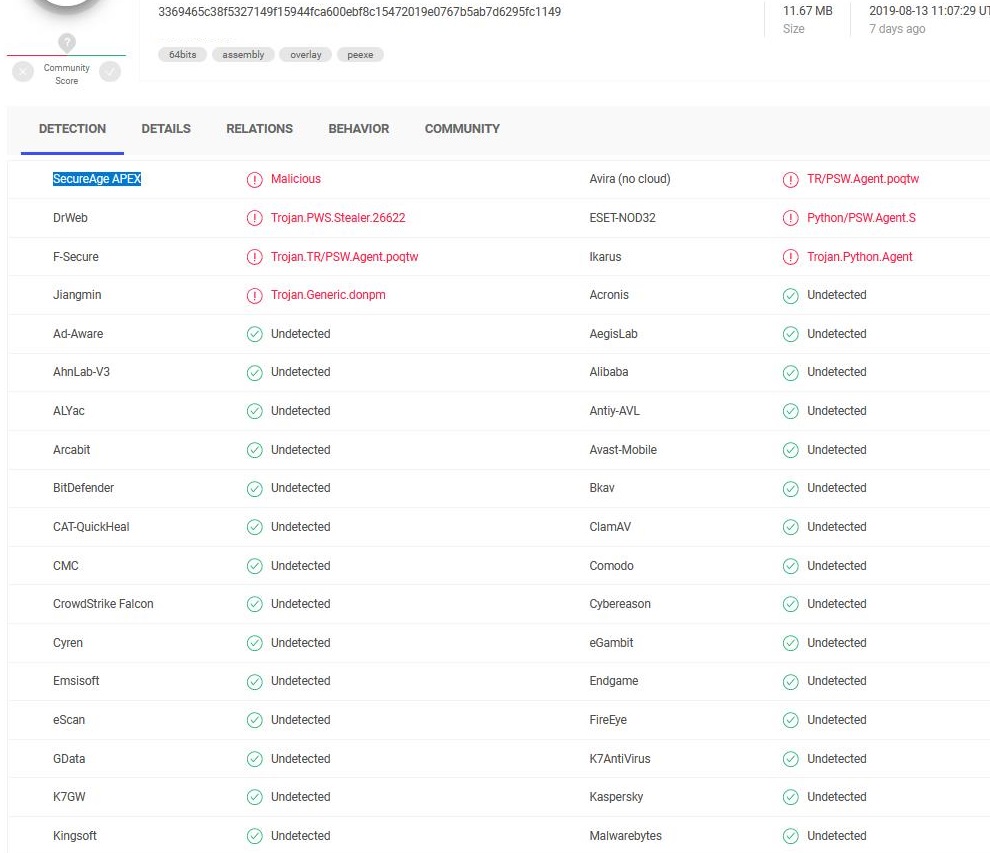The width and height of the screenshot is (990, 853).
Task: Click the green check icon in the BitDefender row
Action: [x=254, y=489]
